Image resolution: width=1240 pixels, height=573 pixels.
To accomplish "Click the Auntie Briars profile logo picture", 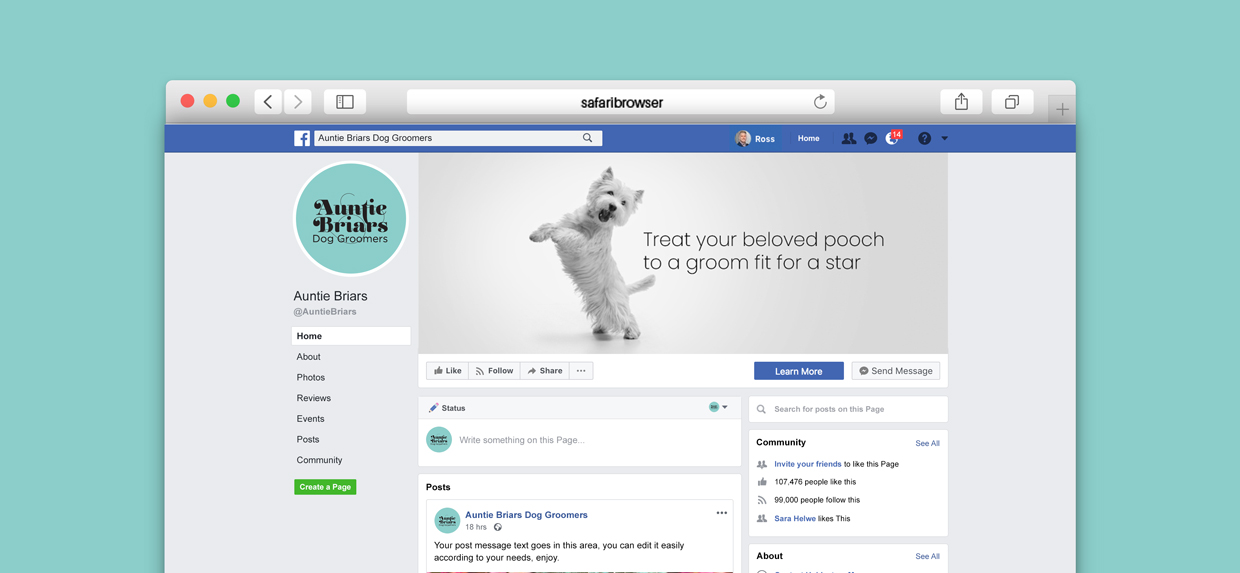I will pyautogui.click(x=351, y=219).
